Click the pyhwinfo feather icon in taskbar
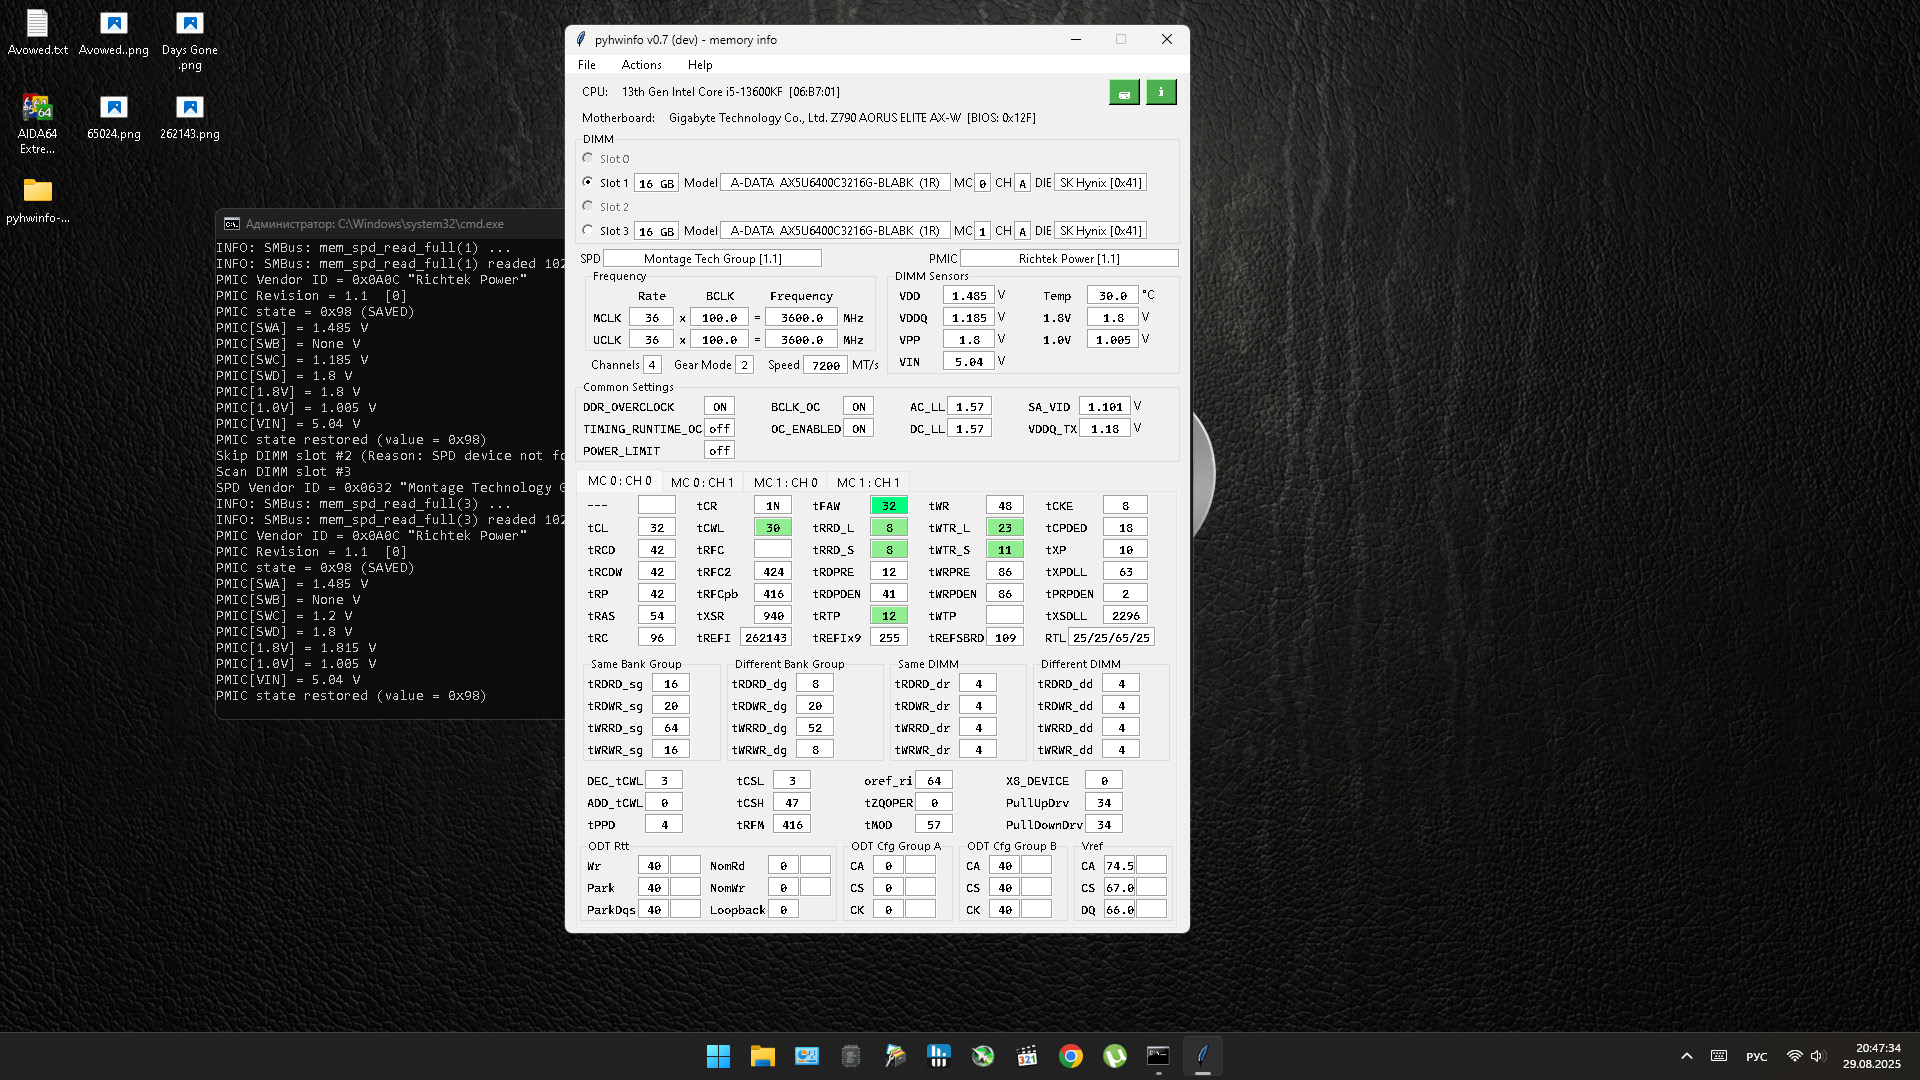This screenshot has height=1080, width=1920. click(1202, 1056)
